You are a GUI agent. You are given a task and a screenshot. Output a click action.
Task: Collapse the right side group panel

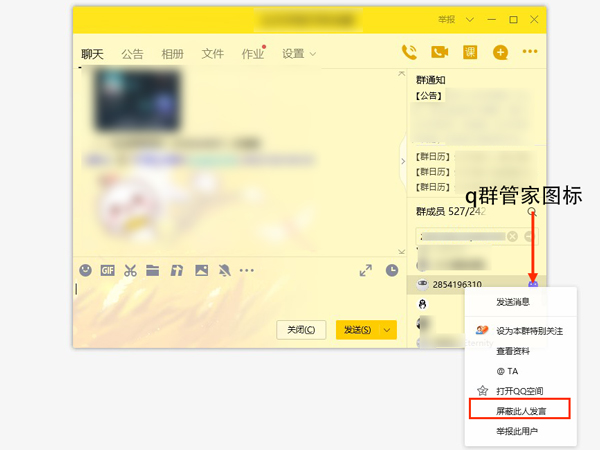(404, 160)
